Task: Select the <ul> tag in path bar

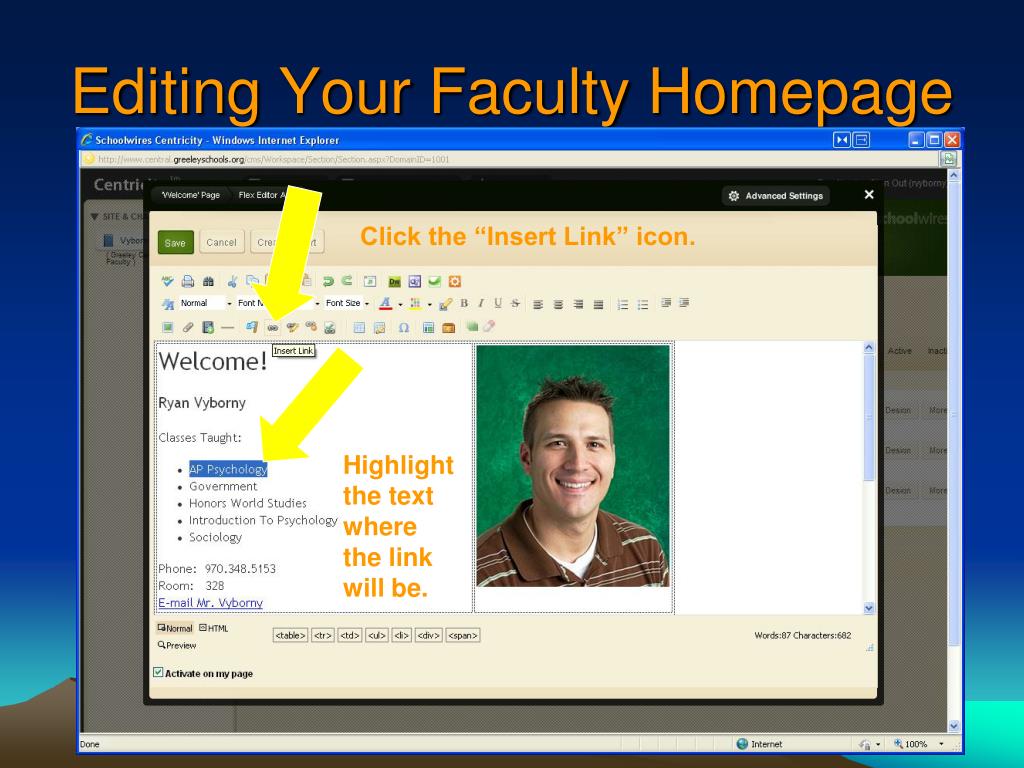Action: pos(377,635)
